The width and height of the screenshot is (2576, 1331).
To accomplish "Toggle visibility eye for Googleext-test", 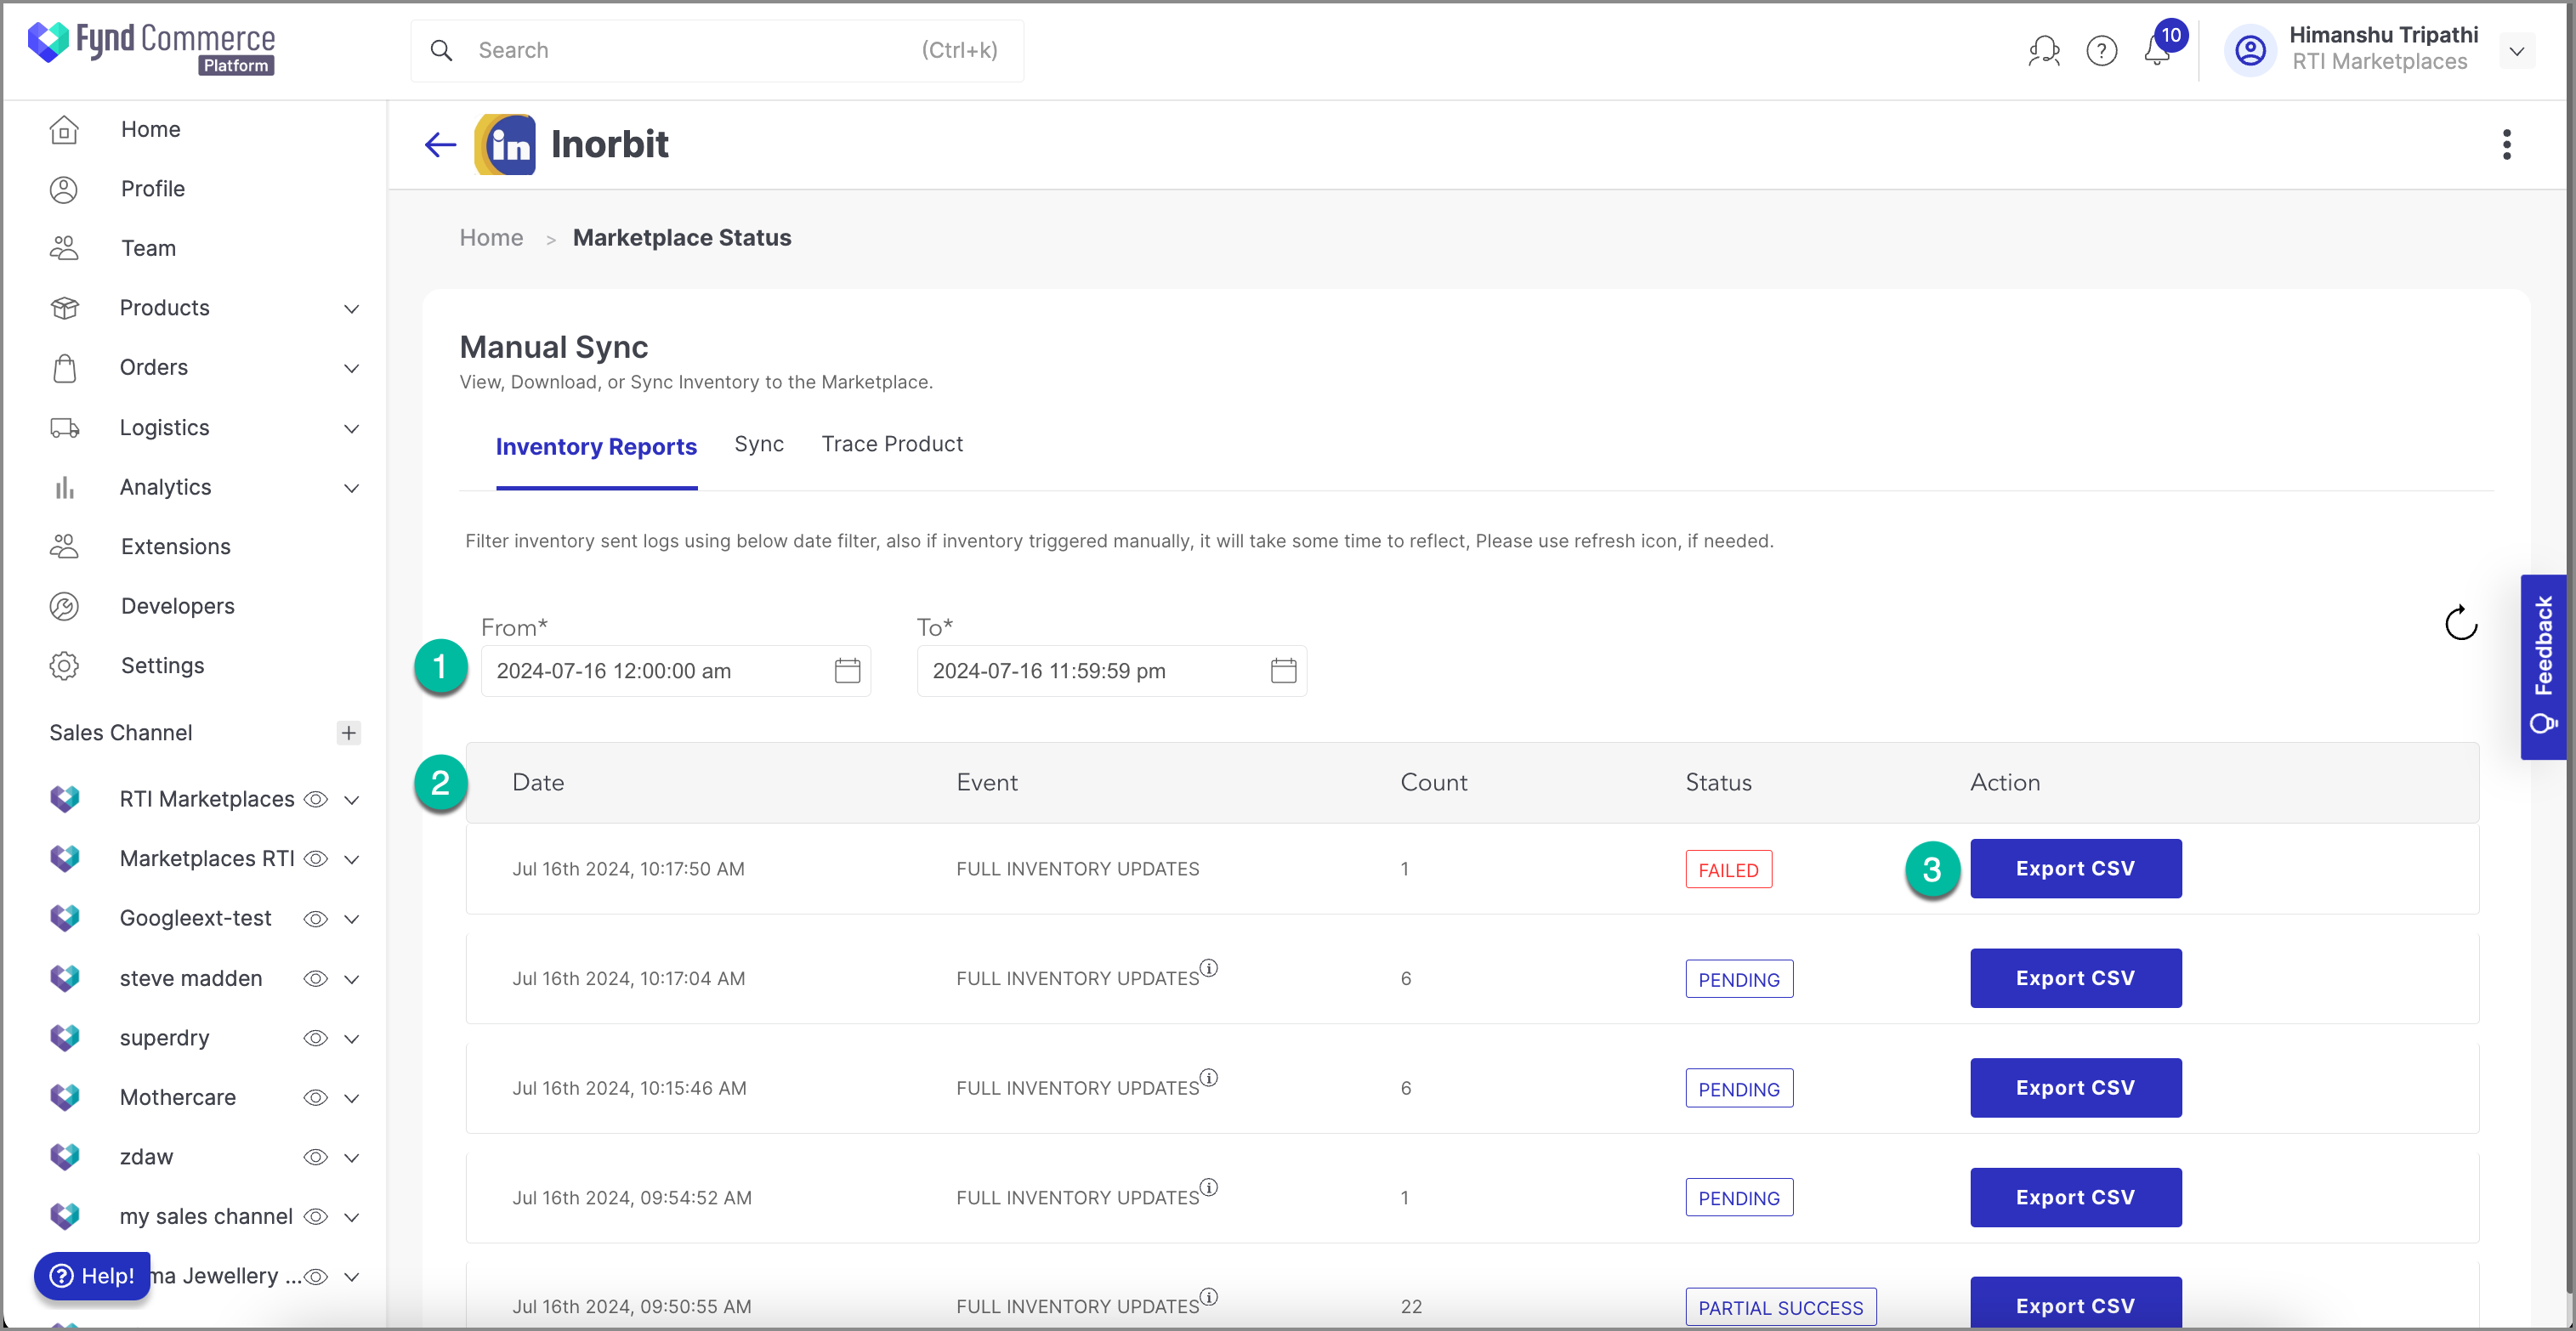I will click(x=316, y=918).
